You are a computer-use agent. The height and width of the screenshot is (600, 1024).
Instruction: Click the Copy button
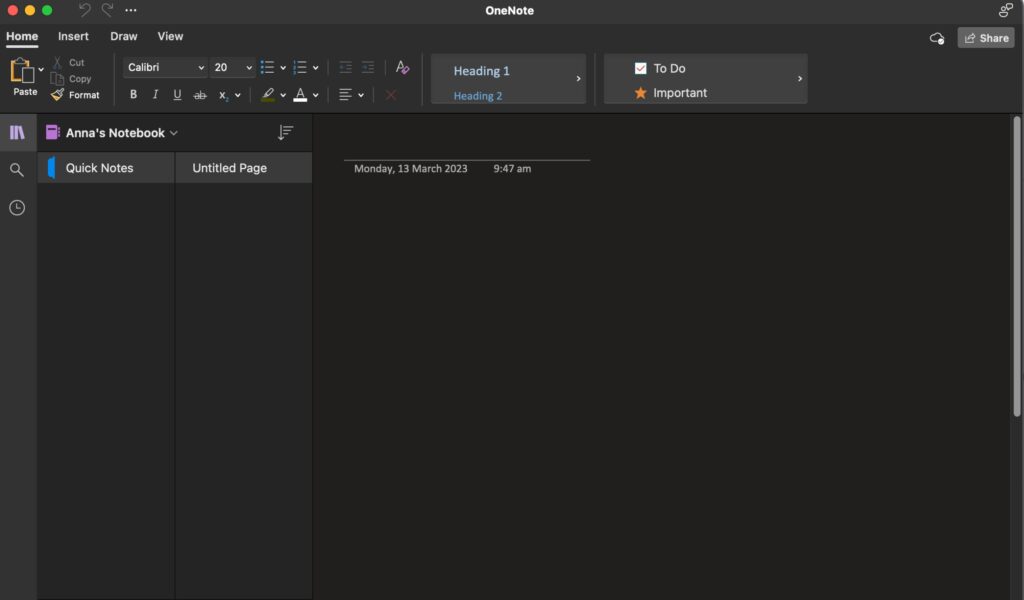click(x=71, y=79)
